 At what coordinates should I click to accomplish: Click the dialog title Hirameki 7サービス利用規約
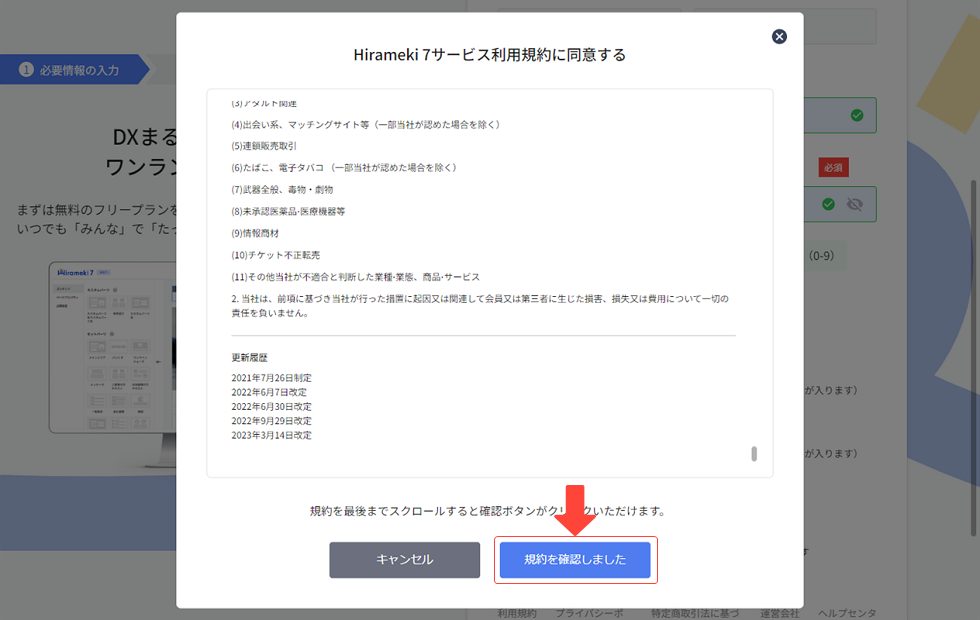click(x=489, y=55)
